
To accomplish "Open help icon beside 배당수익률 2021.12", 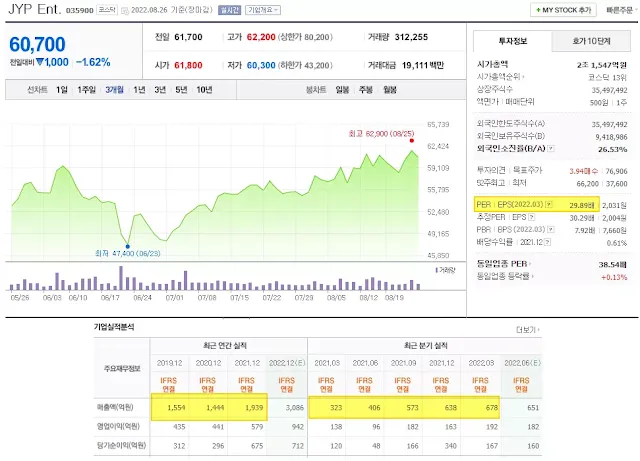I will click(547, 242).
